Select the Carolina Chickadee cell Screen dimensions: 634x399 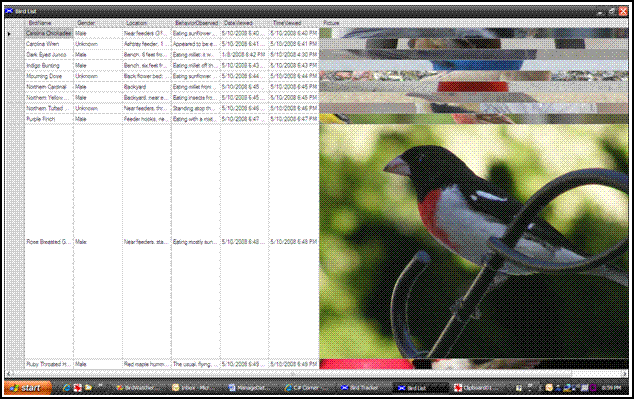pos(49,33)
